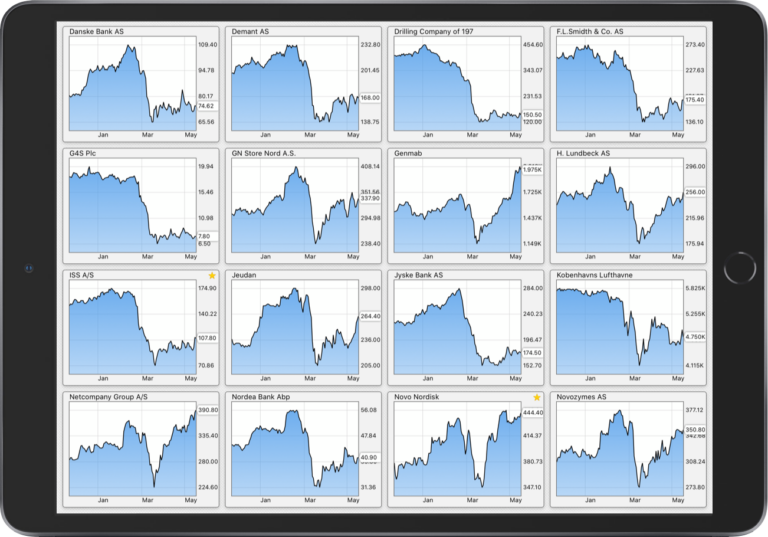Click Genmab current price 1.975K

pos(532,170)
